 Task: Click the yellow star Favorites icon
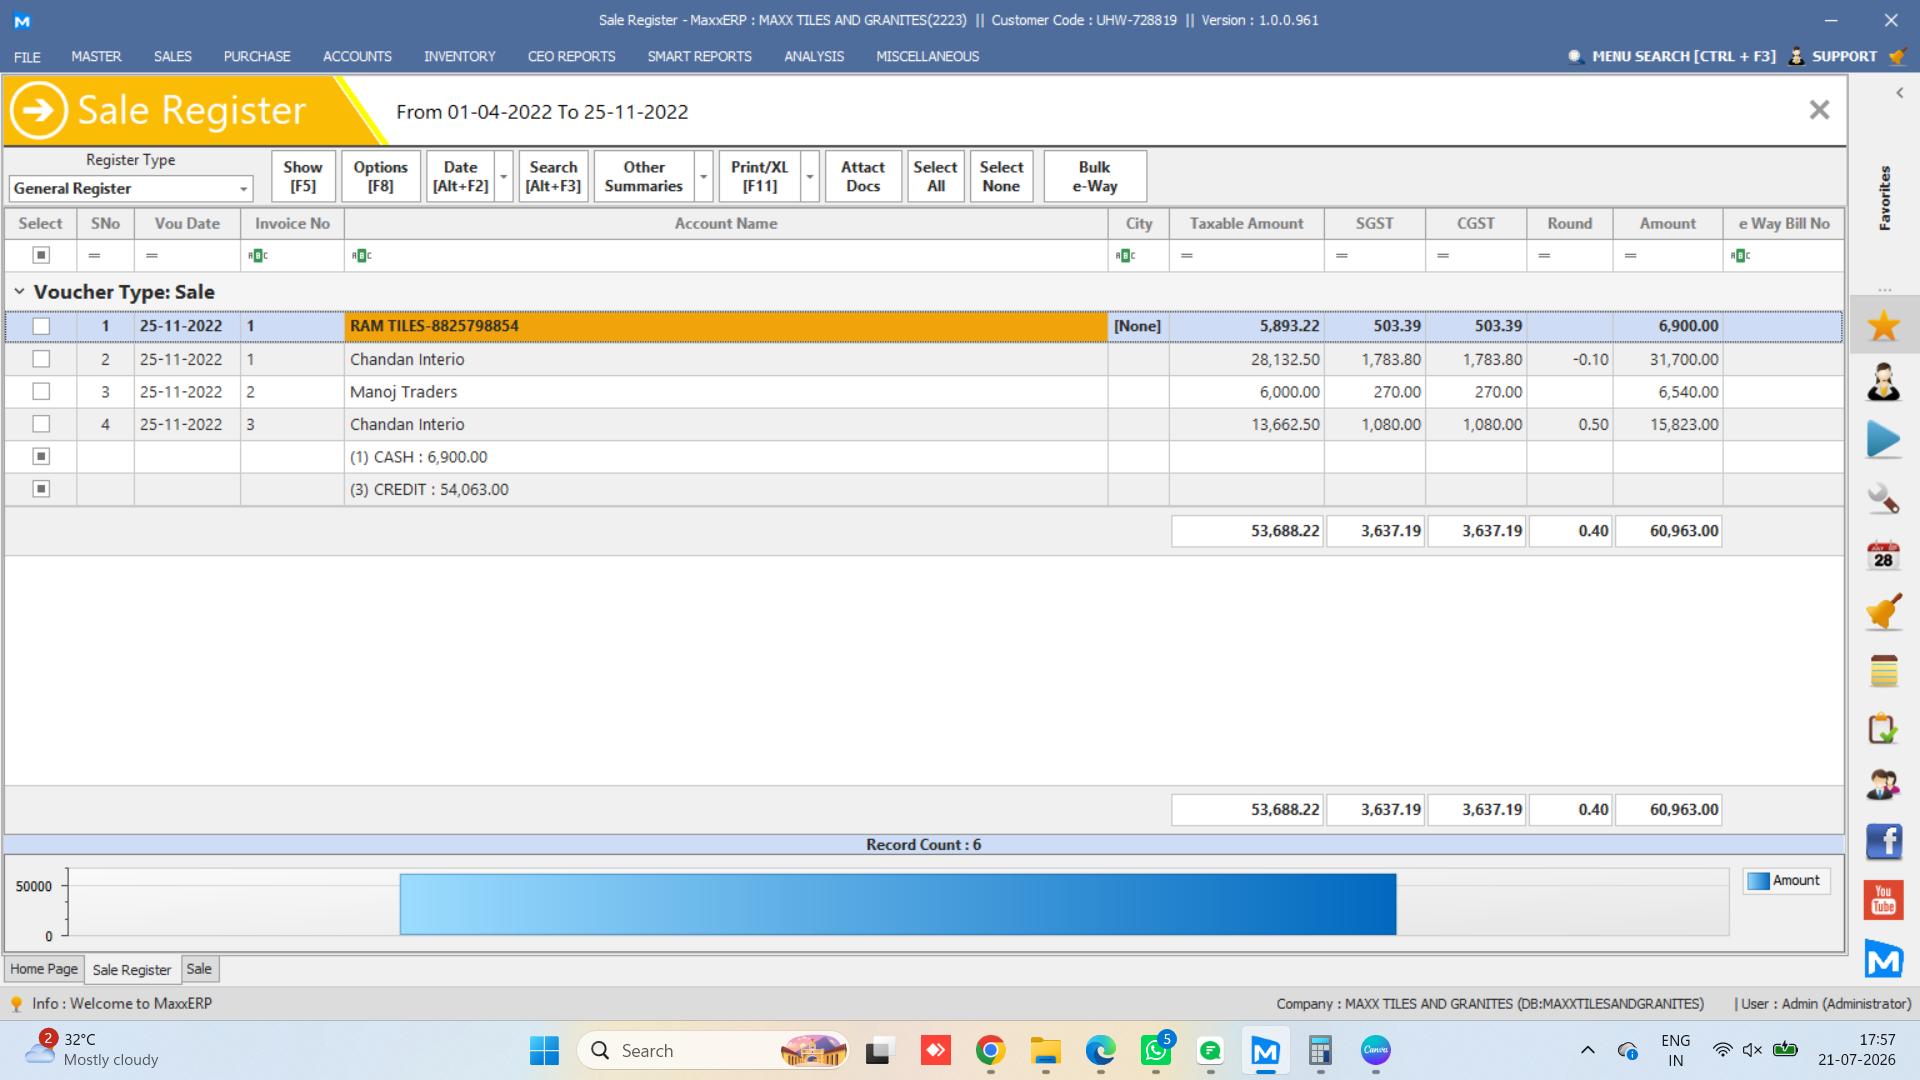[x=1883, y=325]
